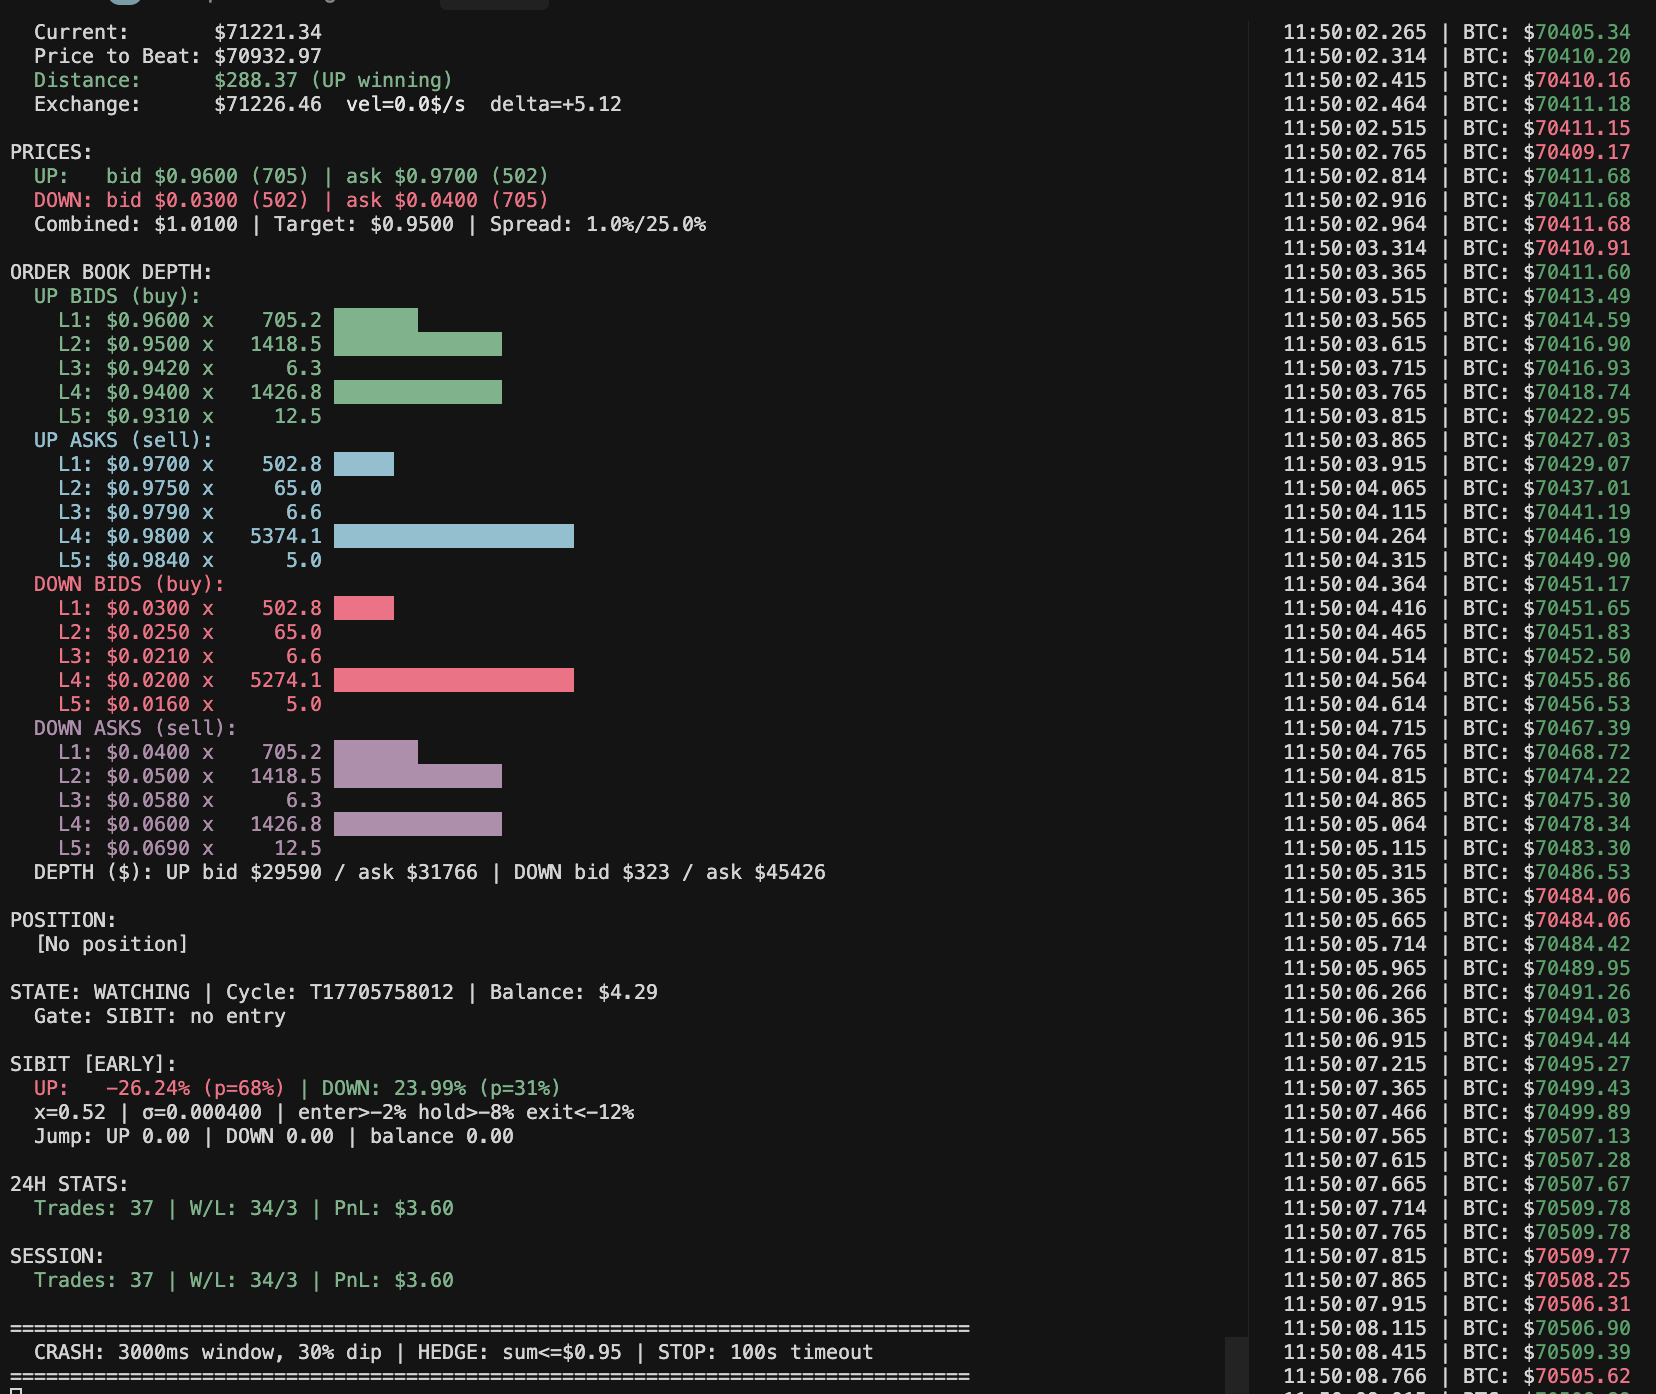Click the Current price value $71221.34
Viewport: 1656px width, 1394px height.
[x=267, y=32]
